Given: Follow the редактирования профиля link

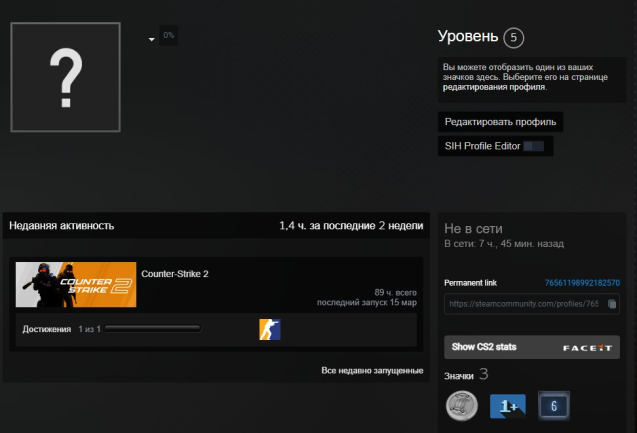Looking at the screenshot, I should pyautogui.click(x=494, y=87).
